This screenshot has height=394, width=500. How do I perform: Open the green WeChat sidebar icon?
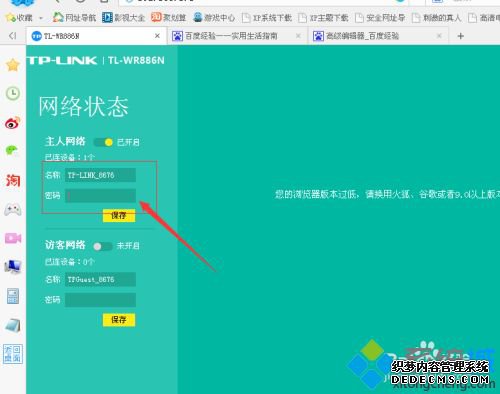coord(13,151)
